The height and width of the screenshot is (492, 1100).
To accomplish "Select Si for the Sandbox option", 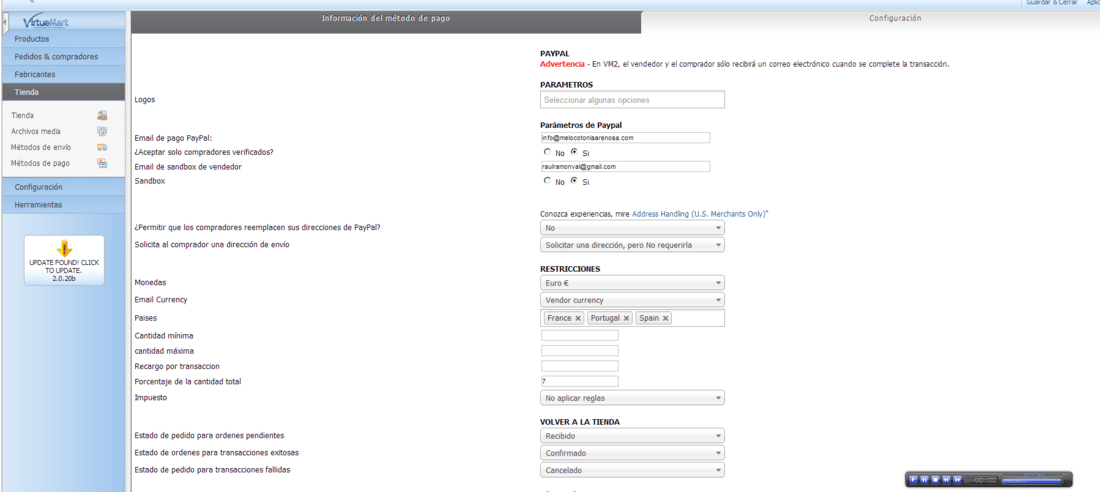I will point(575,180).
